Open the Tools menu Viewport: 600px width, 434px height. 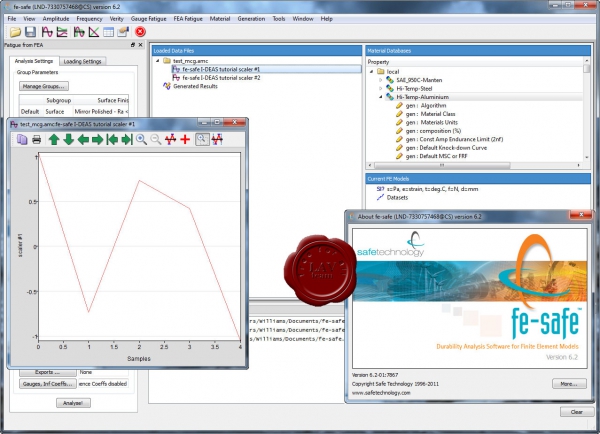279,18
